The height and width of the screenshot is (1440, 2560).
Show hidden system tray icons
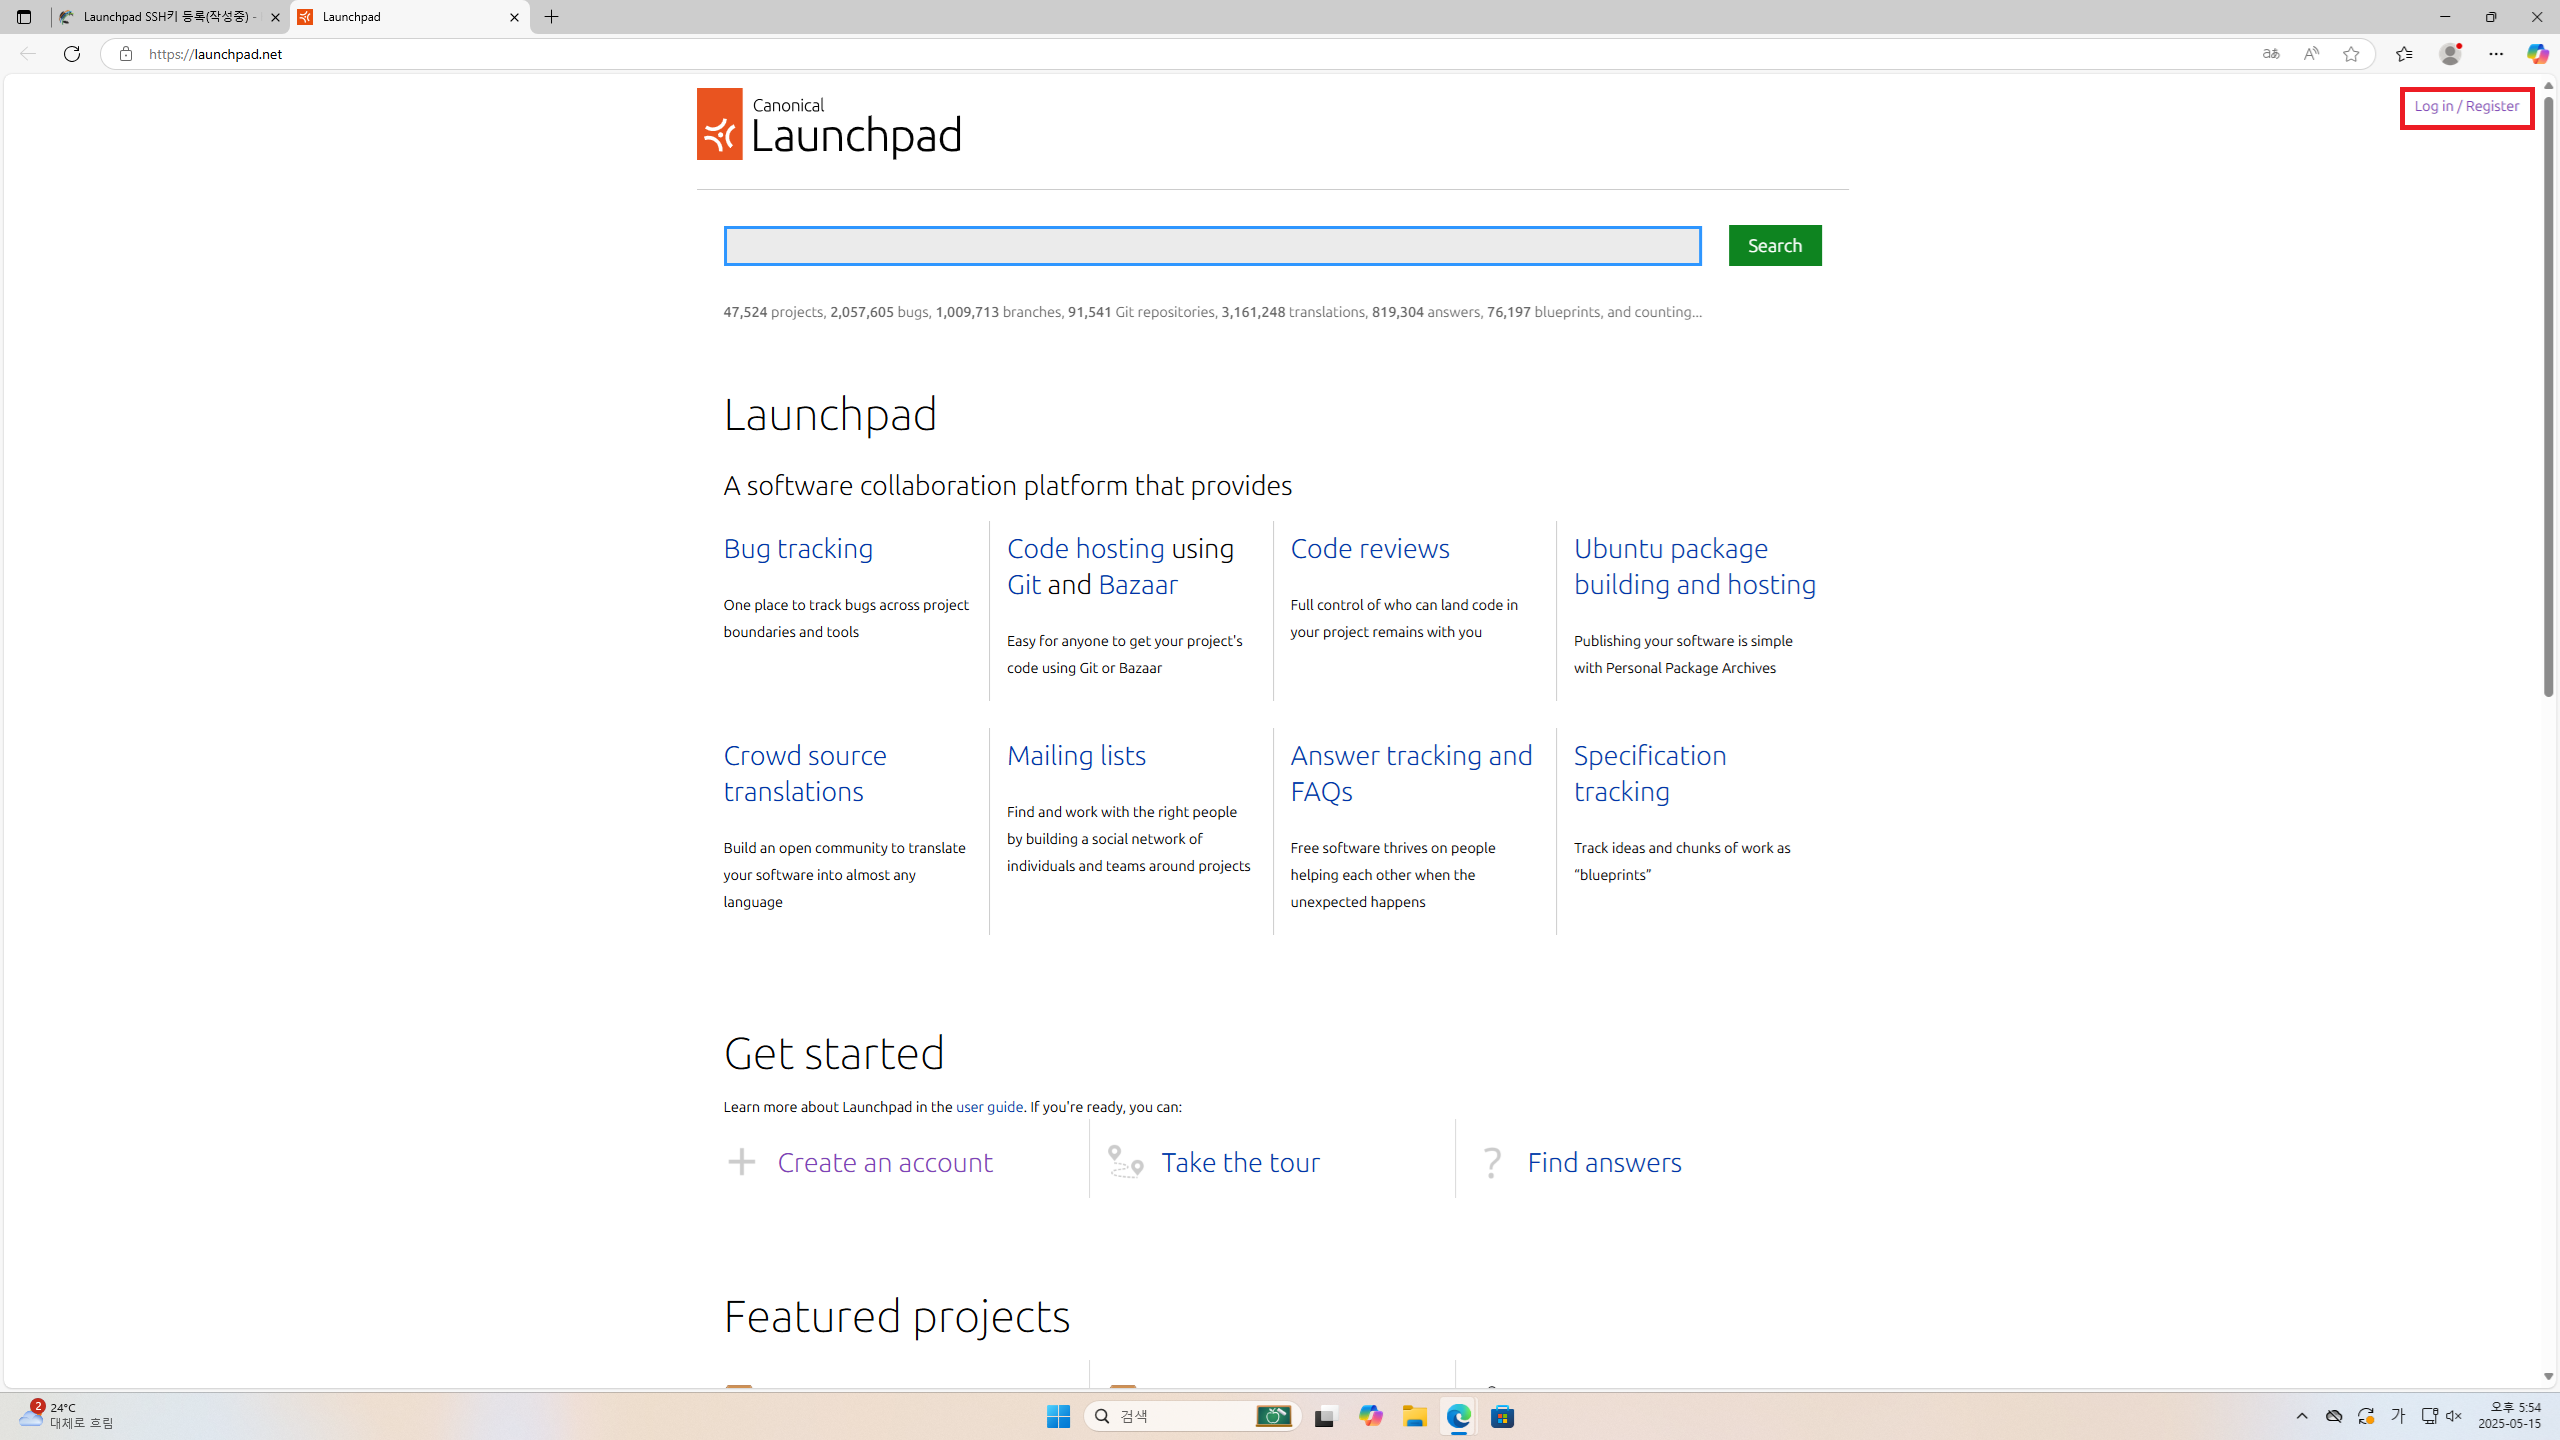click(2301, 1416)
